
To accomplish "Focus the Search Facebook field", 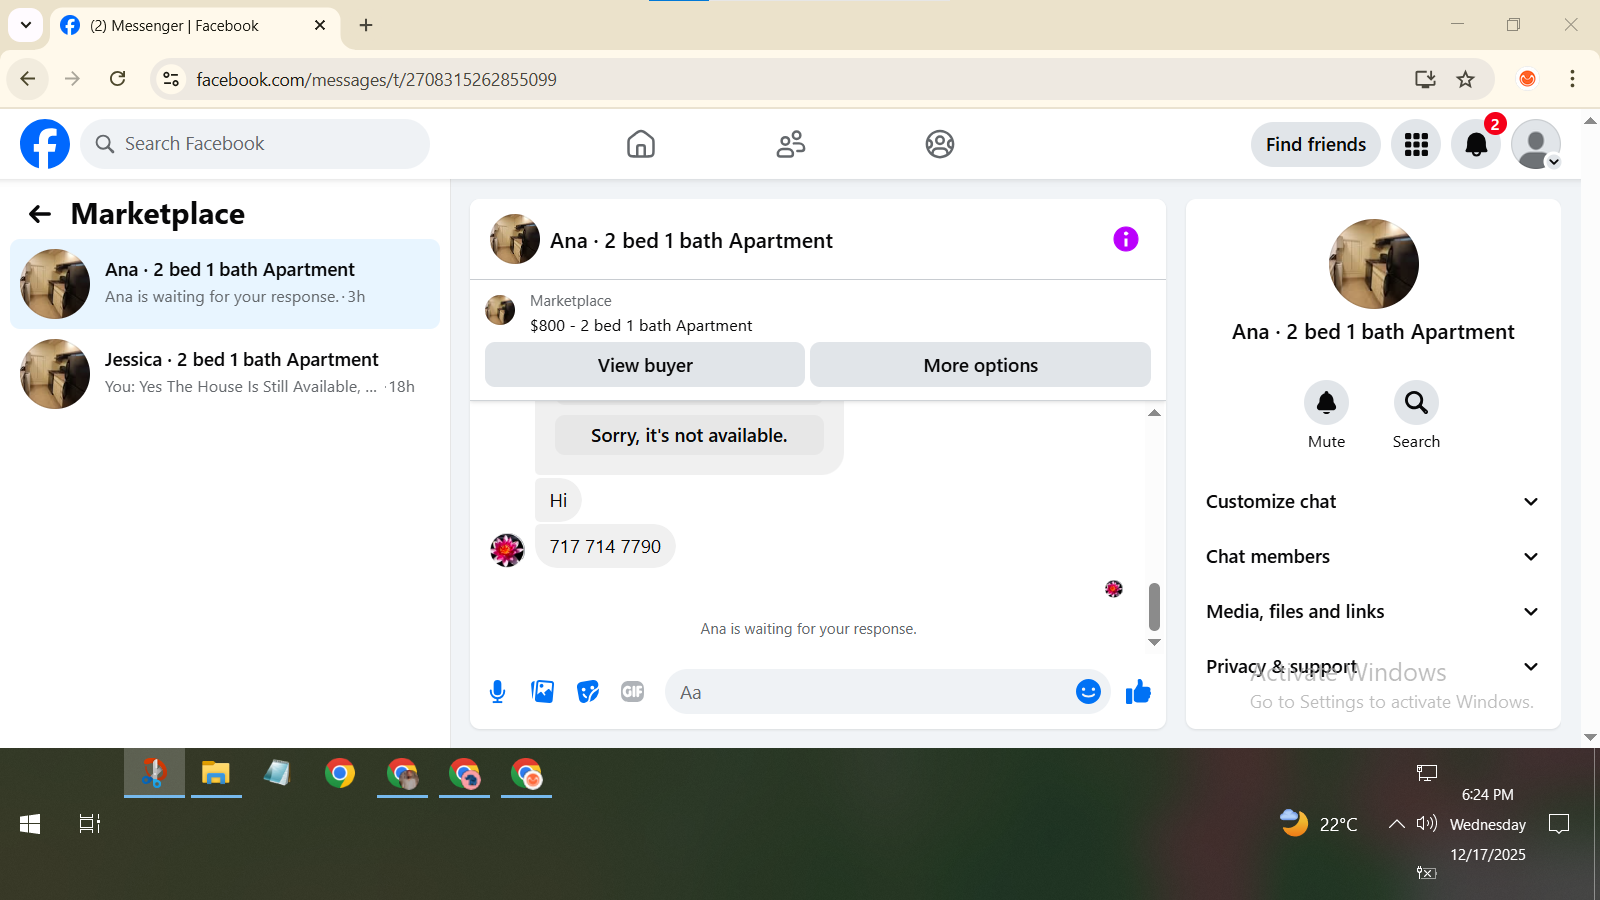I will (255, 144).
